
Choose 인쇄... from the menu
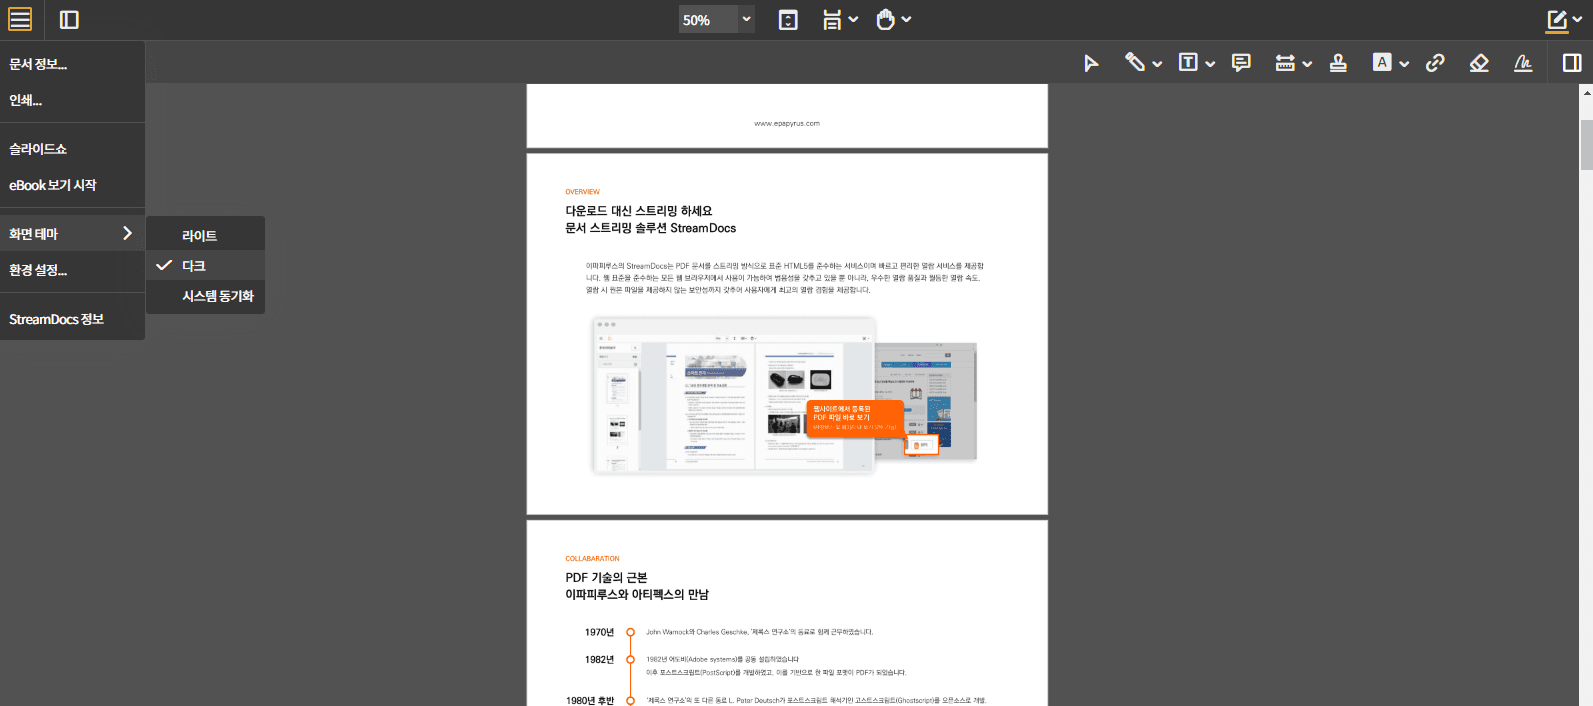pos(72,100)
